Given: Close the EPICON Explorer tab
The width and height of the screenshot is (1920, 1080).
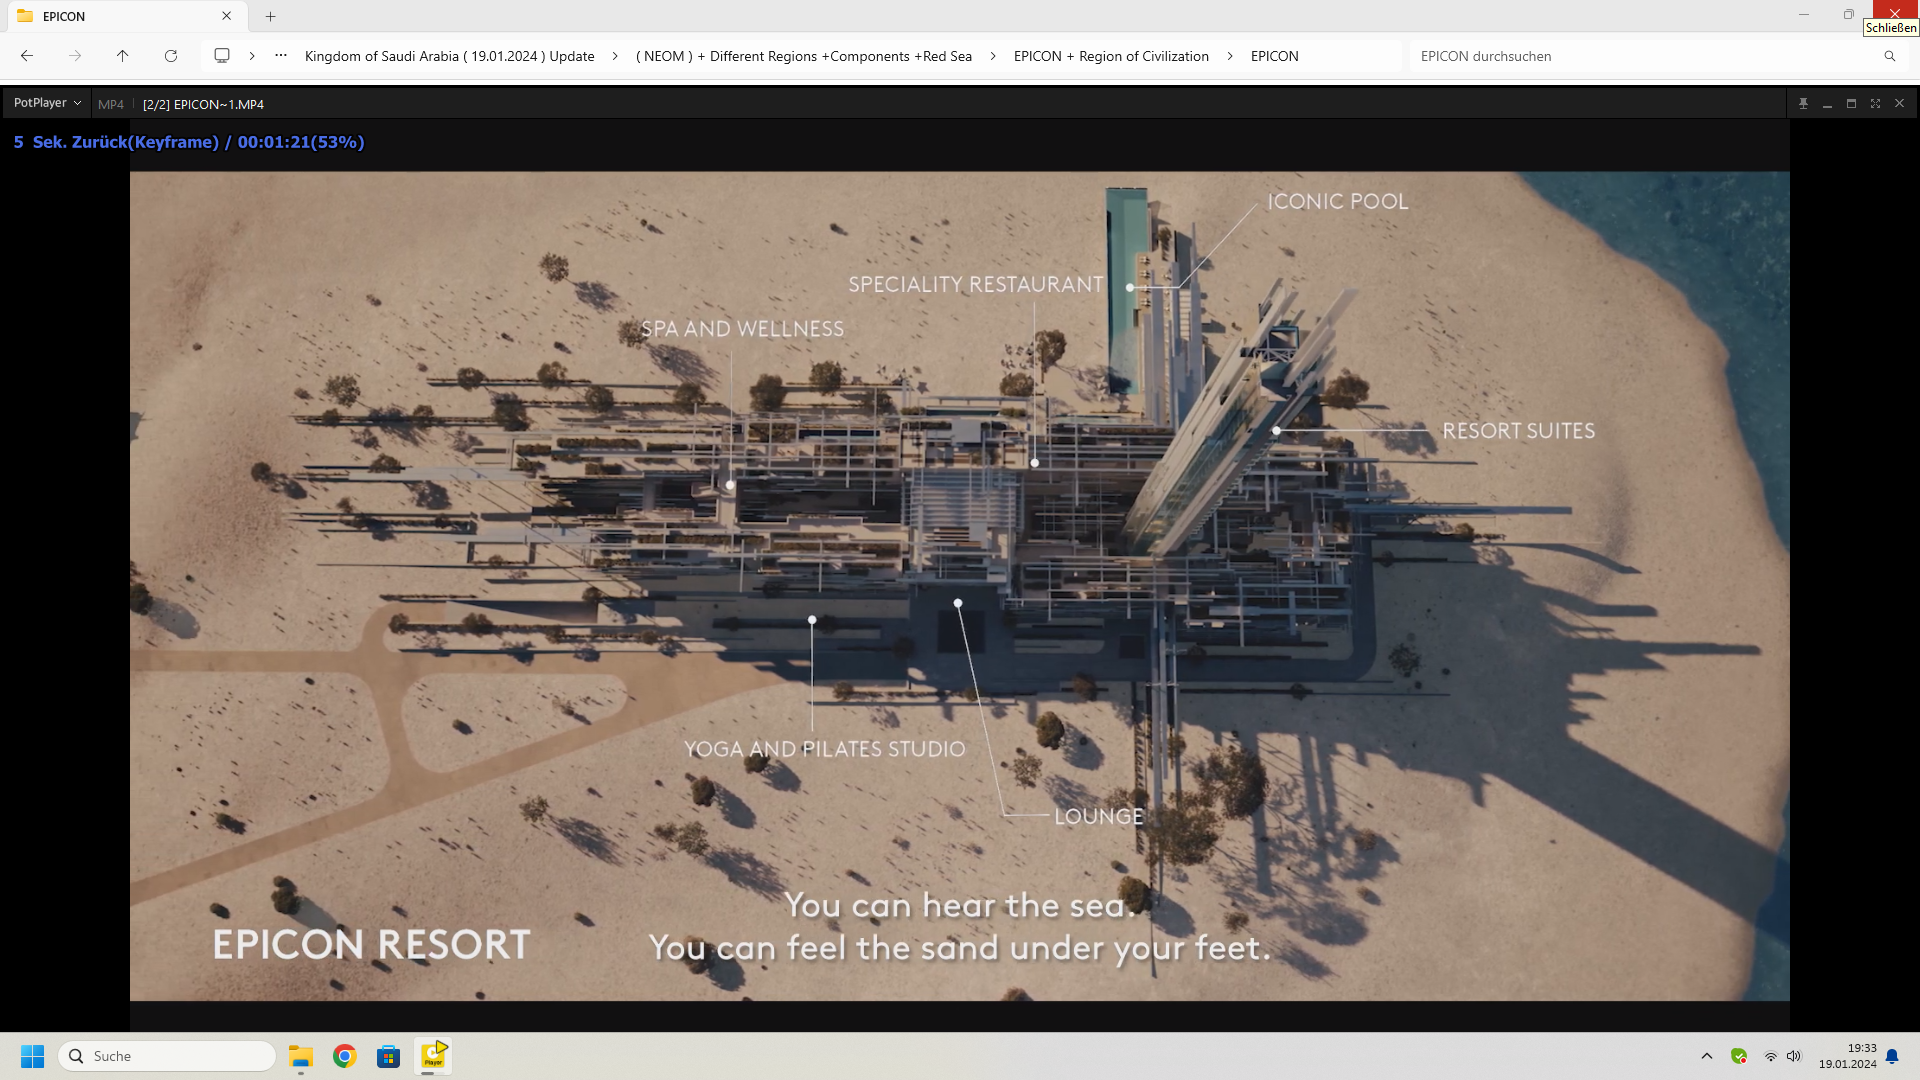Looking at the screenshot, I should 227,16.
